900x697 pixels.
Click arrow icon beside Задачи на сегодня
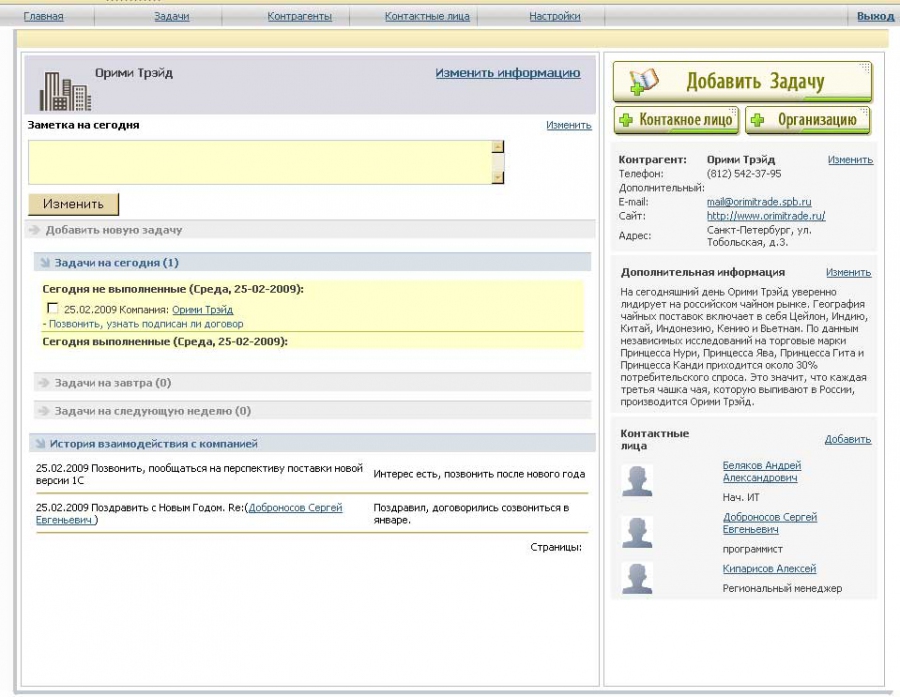[44, 263]
